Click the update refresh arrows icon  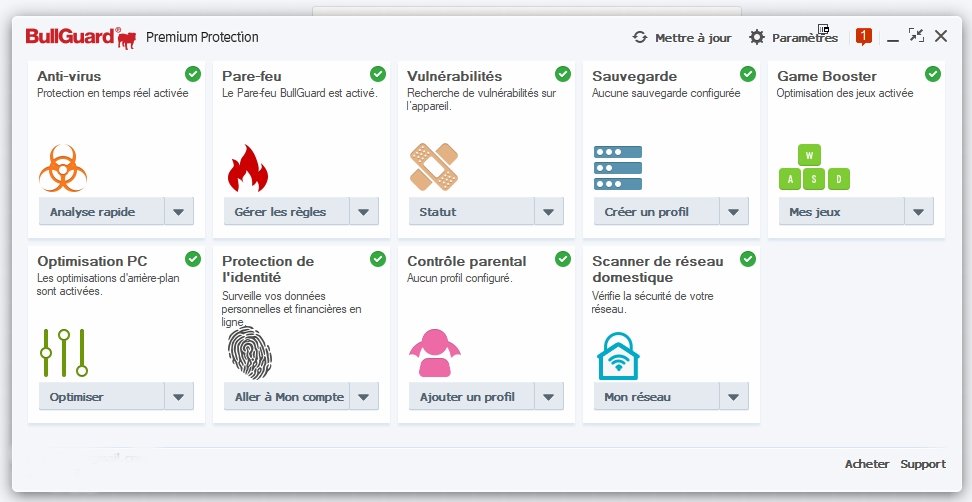(x=640, y=37)
